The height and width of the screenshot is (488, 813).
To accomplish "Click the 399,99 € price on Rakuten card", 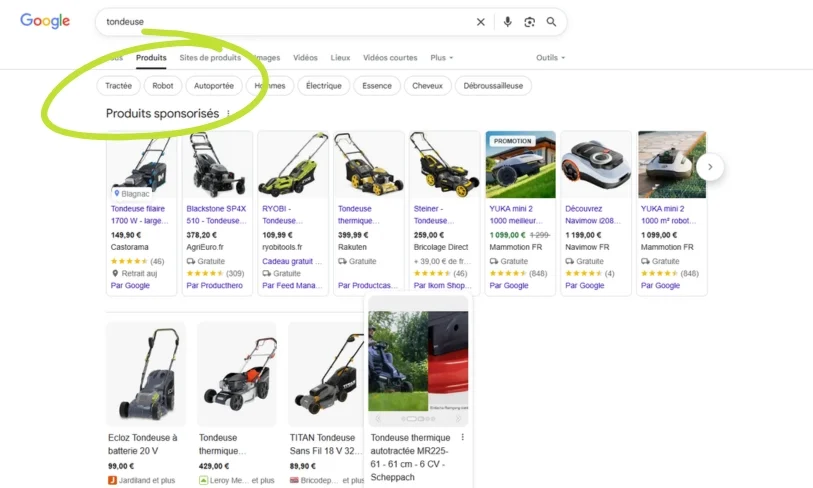I will tap(353, 235).
